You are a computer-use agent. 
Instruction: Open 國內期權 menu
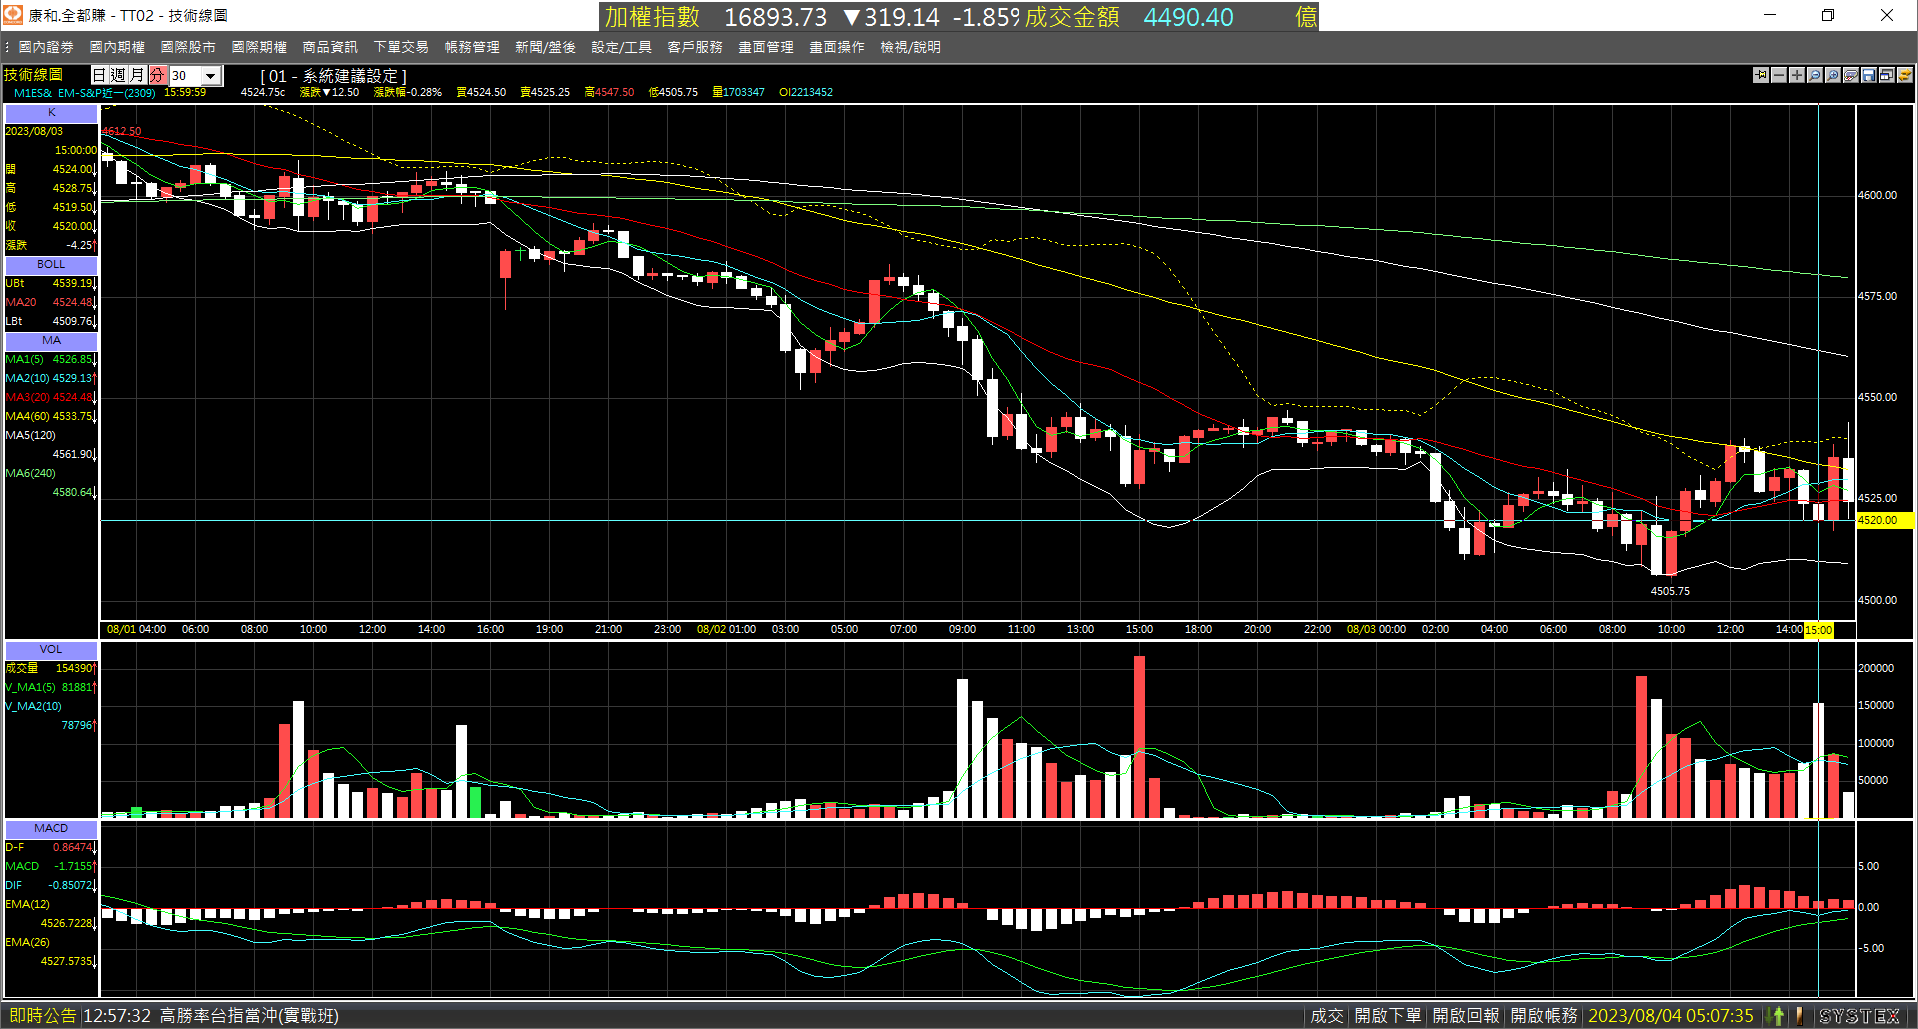tap(117, 47)
